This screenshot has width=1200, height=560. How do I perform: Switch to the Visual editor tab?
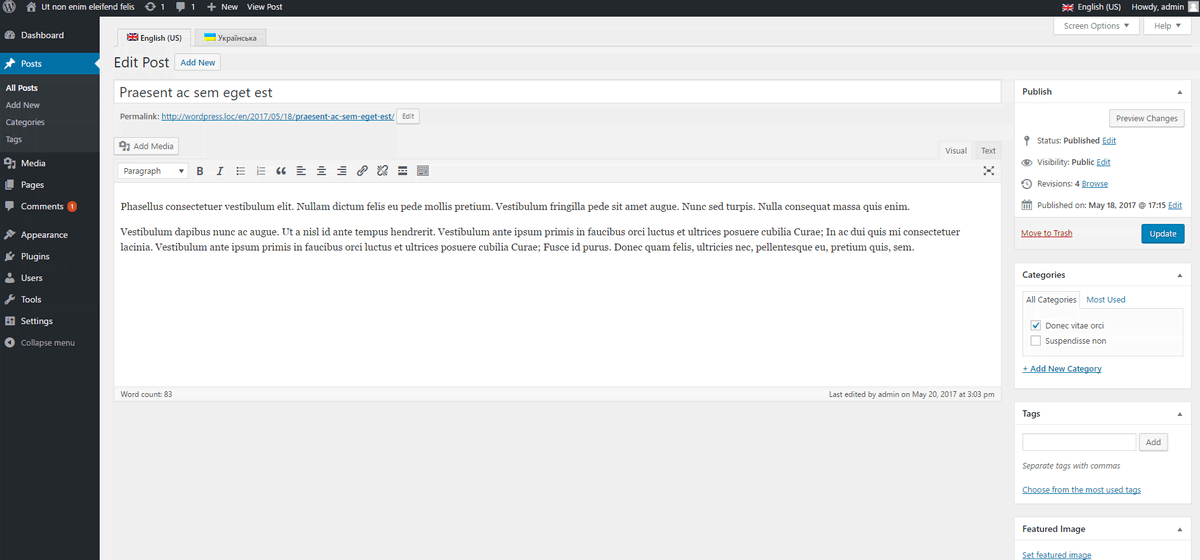956,150
